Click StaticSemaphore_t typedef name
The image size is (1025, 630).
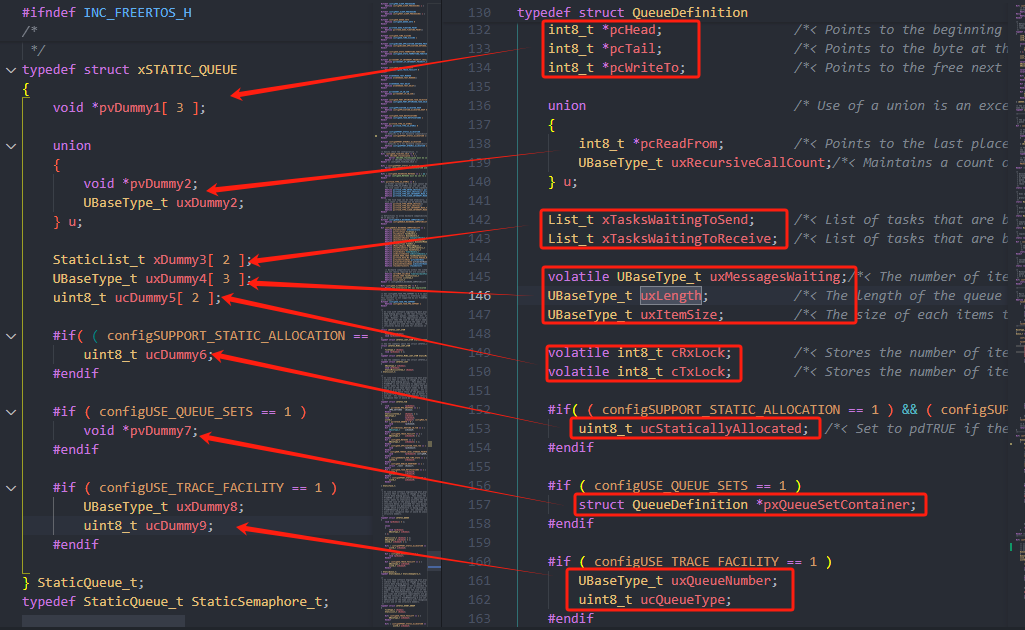(x=256, y=602)
